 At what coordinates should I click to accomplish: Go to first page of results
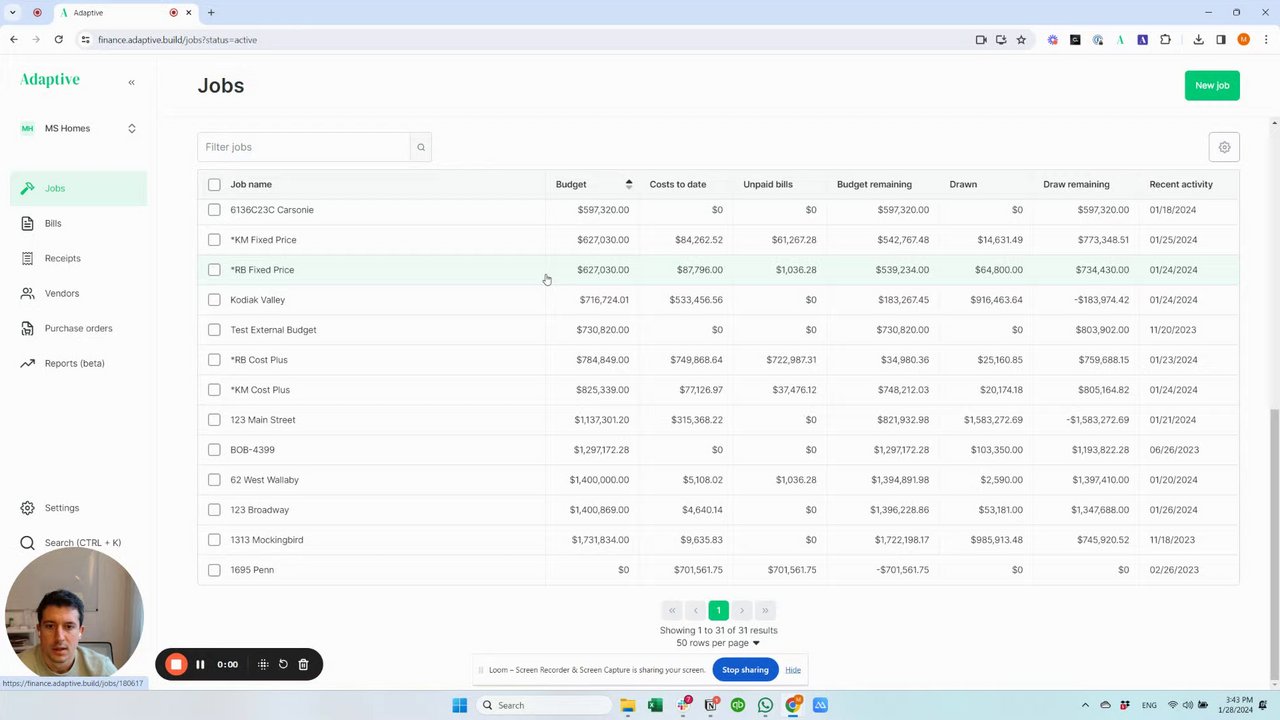pos(672,610)
